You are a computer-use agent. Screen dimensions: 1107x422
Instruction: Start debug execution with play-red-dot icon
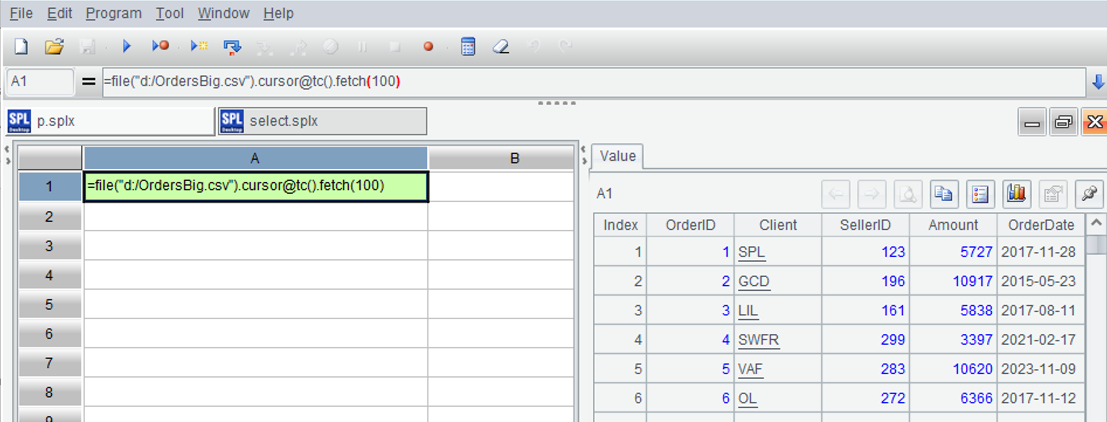(x=161, y=47)
